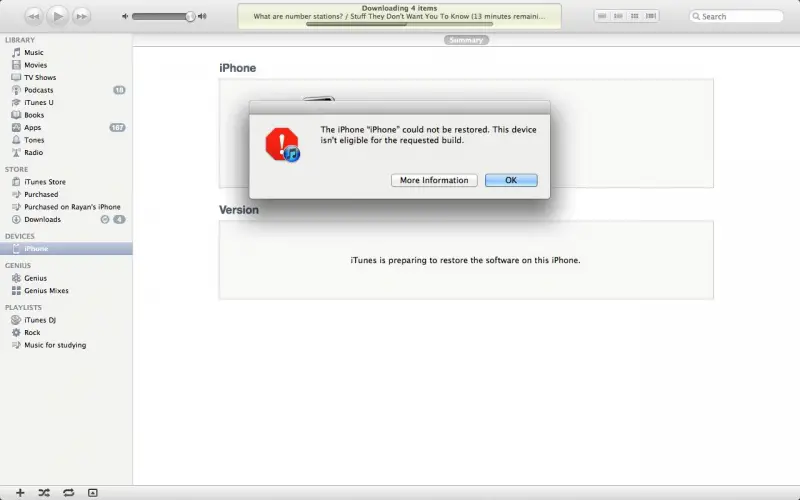The image size is (800, 500).
Task: Click the add playlist plus button
Action: point(20,492)
